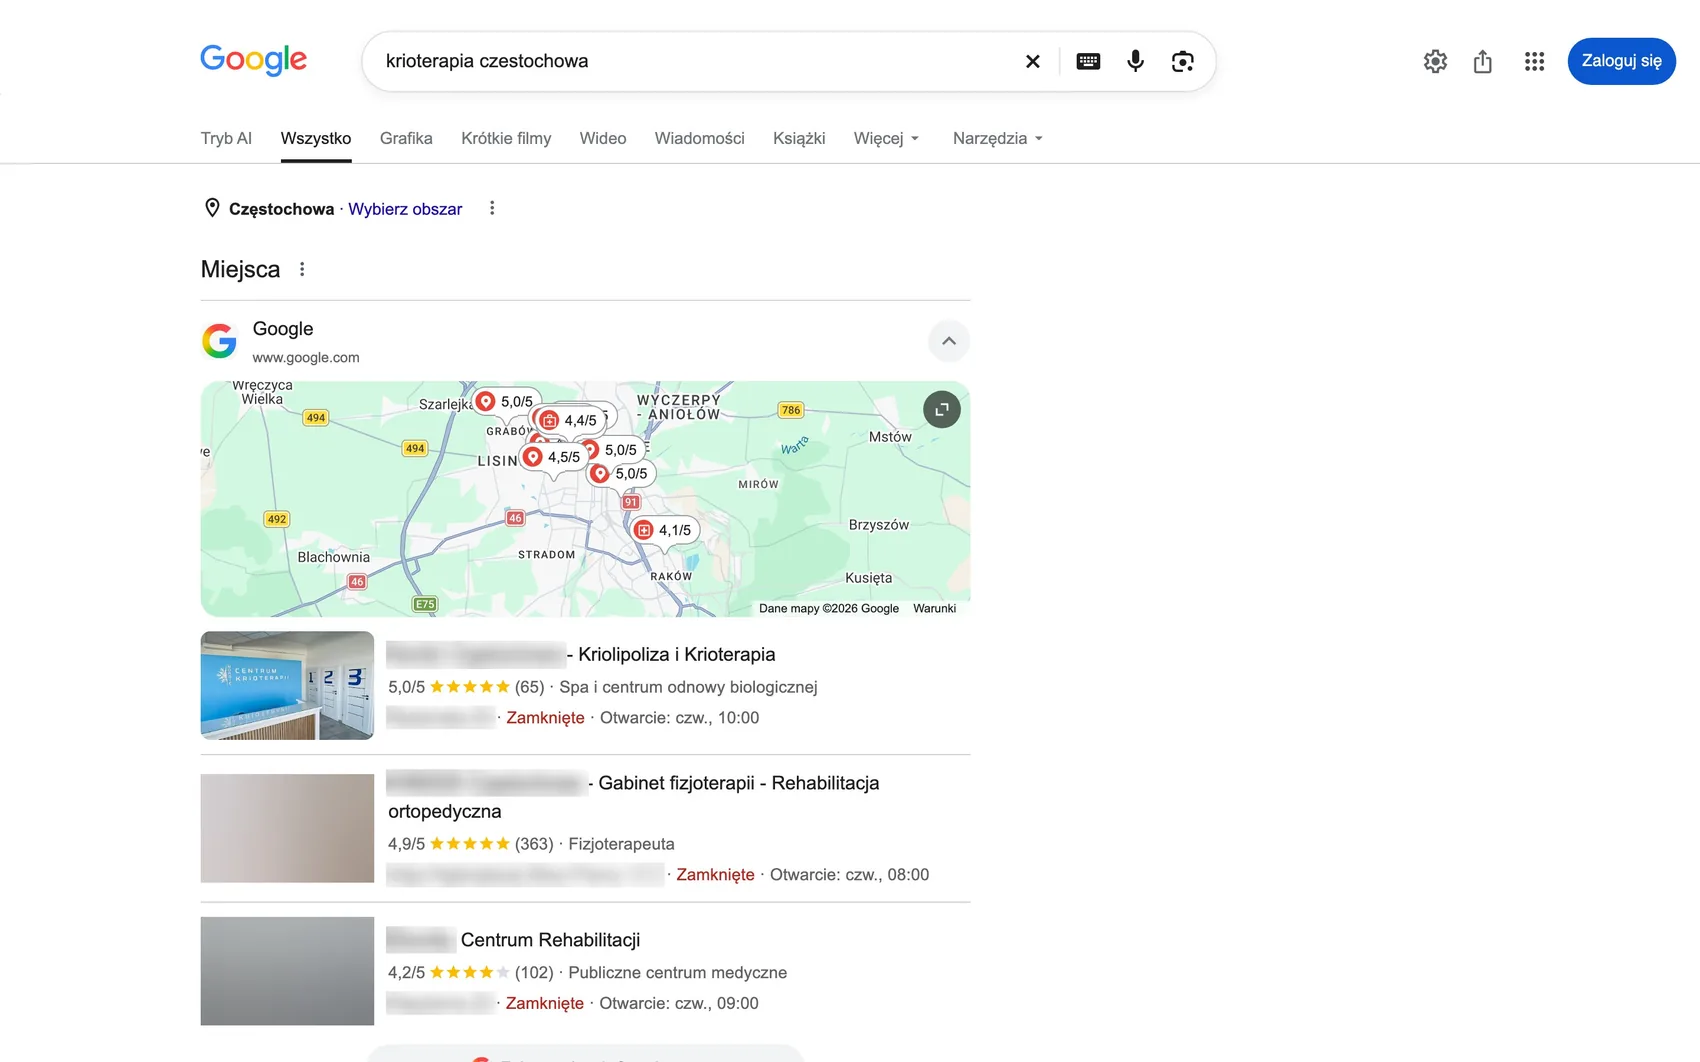The image size is (1700, 1062).
Task: Open the on-screen keyboard input tool
Action: pyautogui.click(x=1088, y=61)
